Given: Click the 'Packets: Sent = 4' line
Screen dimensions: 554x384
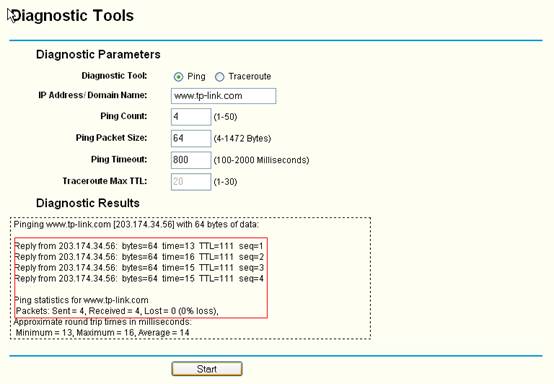Looking at the screenshot, I should 117,311.
